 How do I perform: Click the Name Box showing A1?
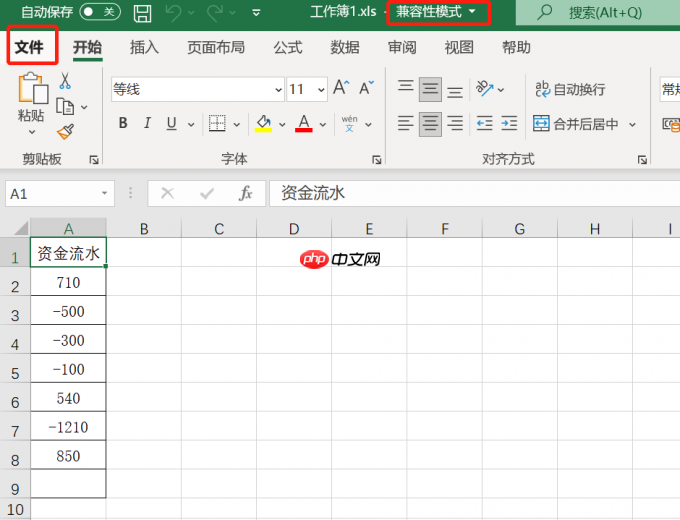coord(60,193)
